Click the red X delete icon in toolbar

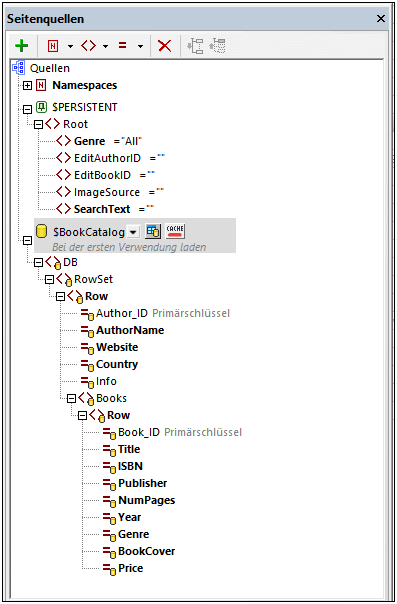click(165, 46)
